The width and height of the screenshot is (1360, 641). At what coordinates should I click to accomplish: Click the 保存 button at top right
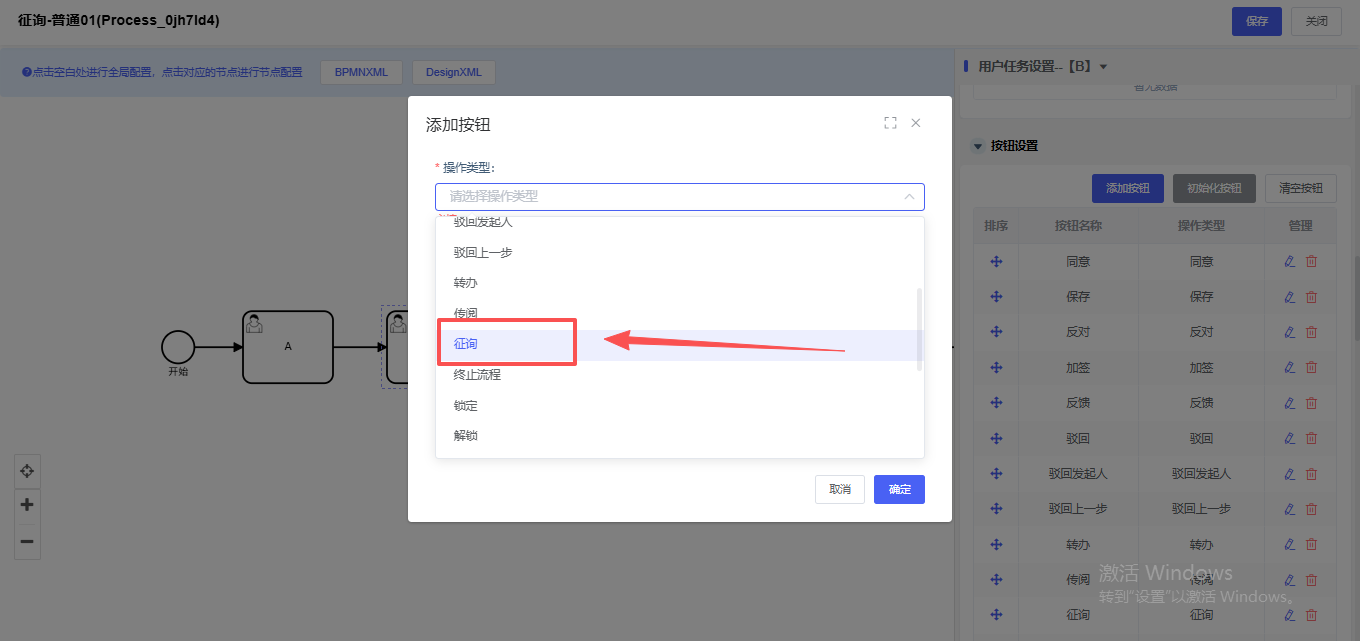[x=1256, y=21]
